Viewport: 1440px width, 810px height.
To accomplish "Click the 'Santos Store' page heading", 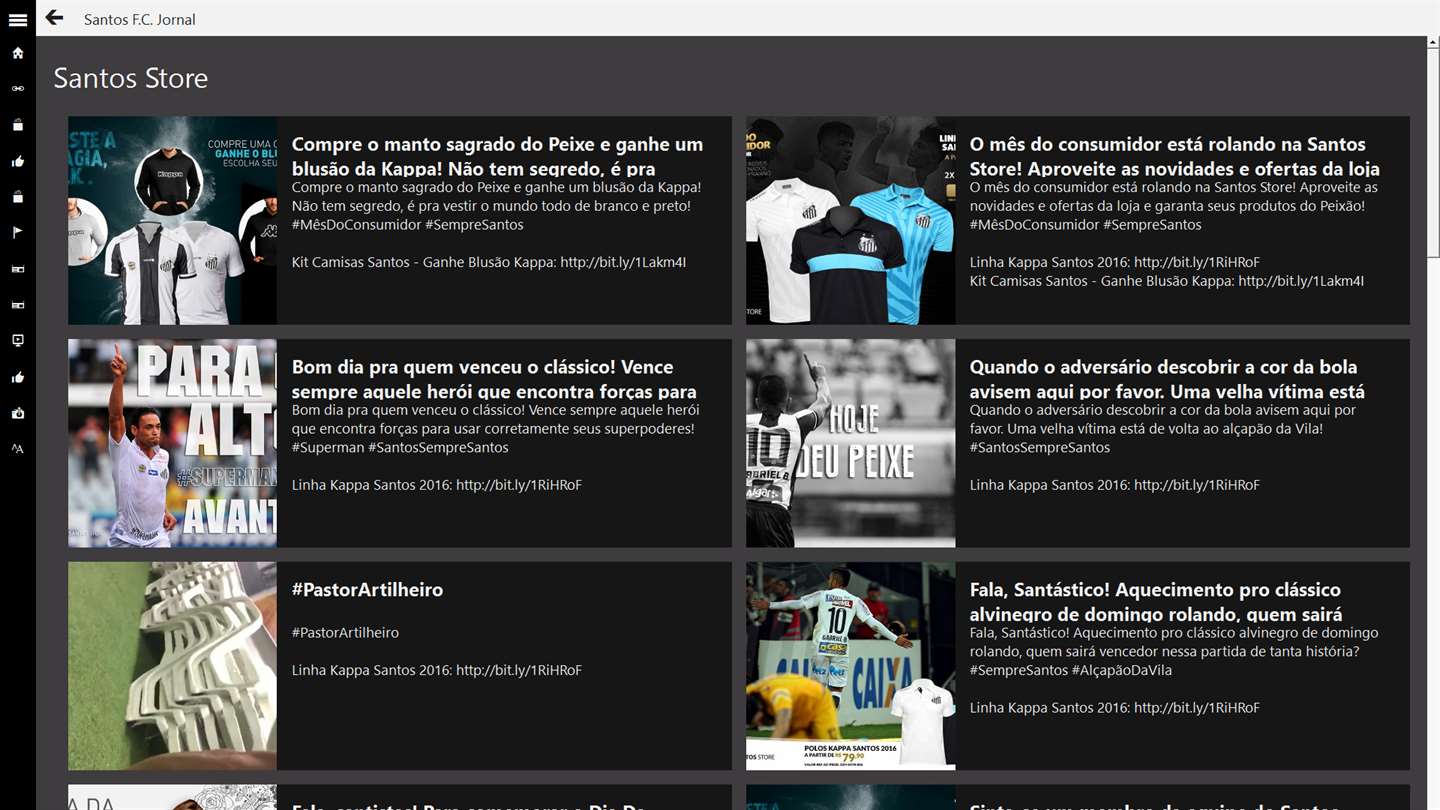I will point(131,78).
